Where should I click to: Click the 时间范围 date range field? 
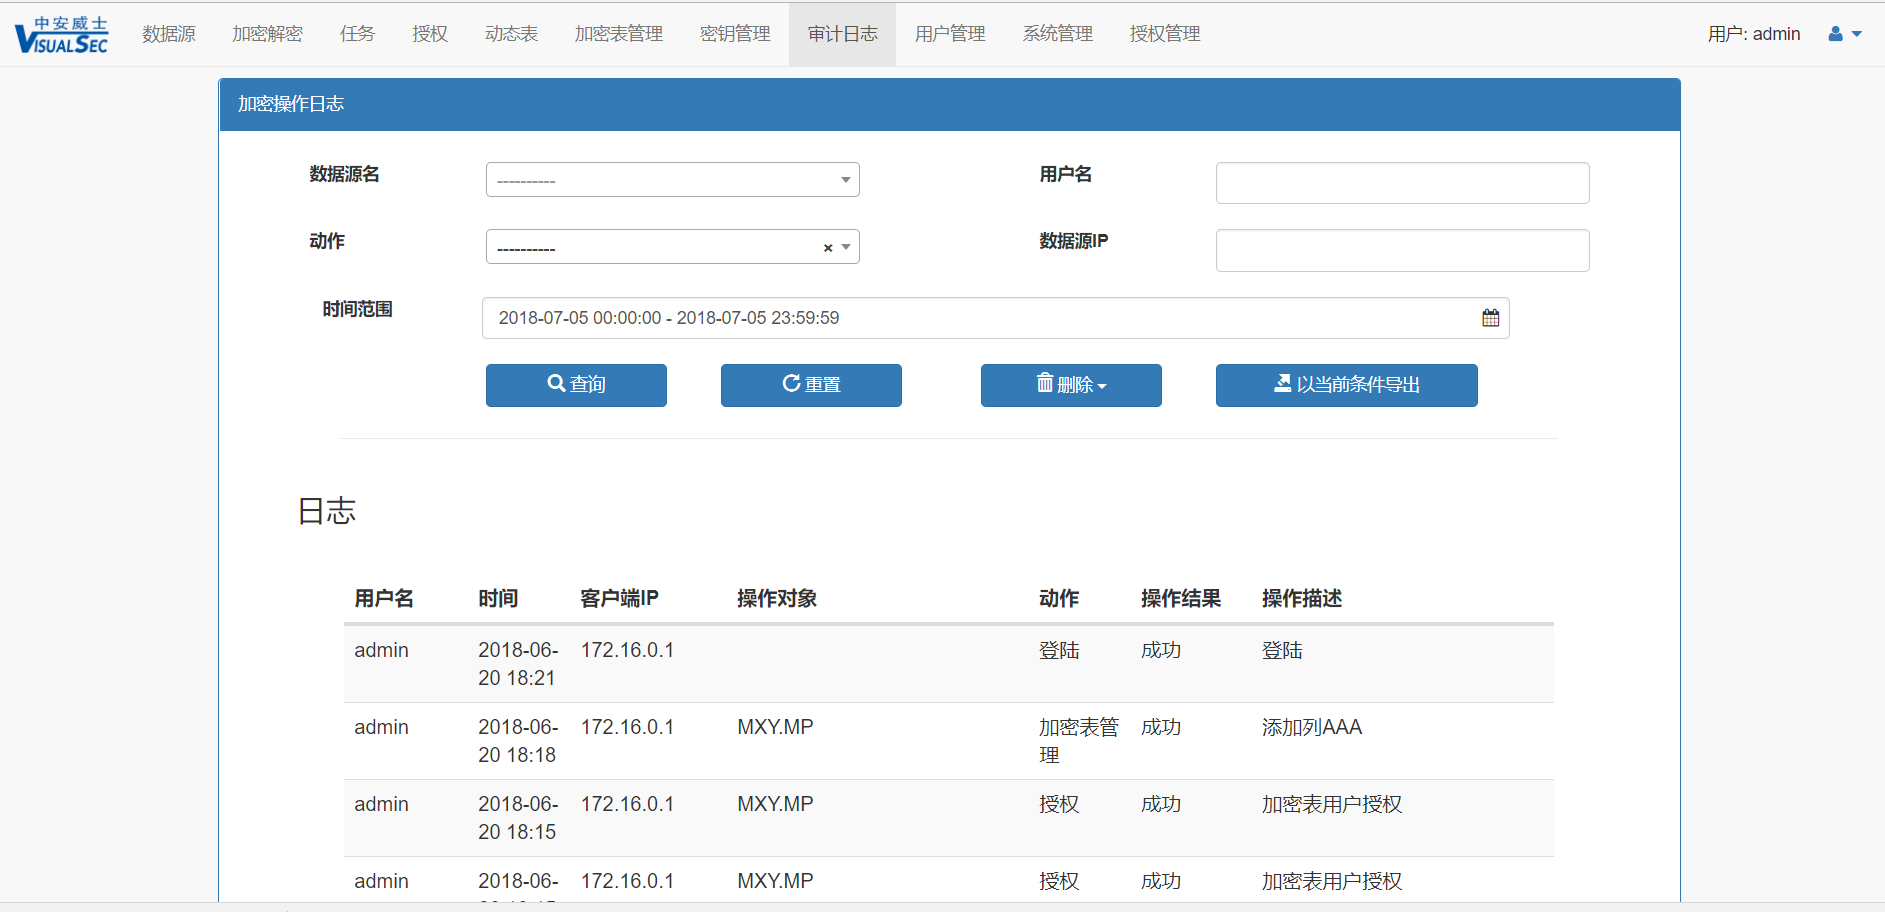996,318
